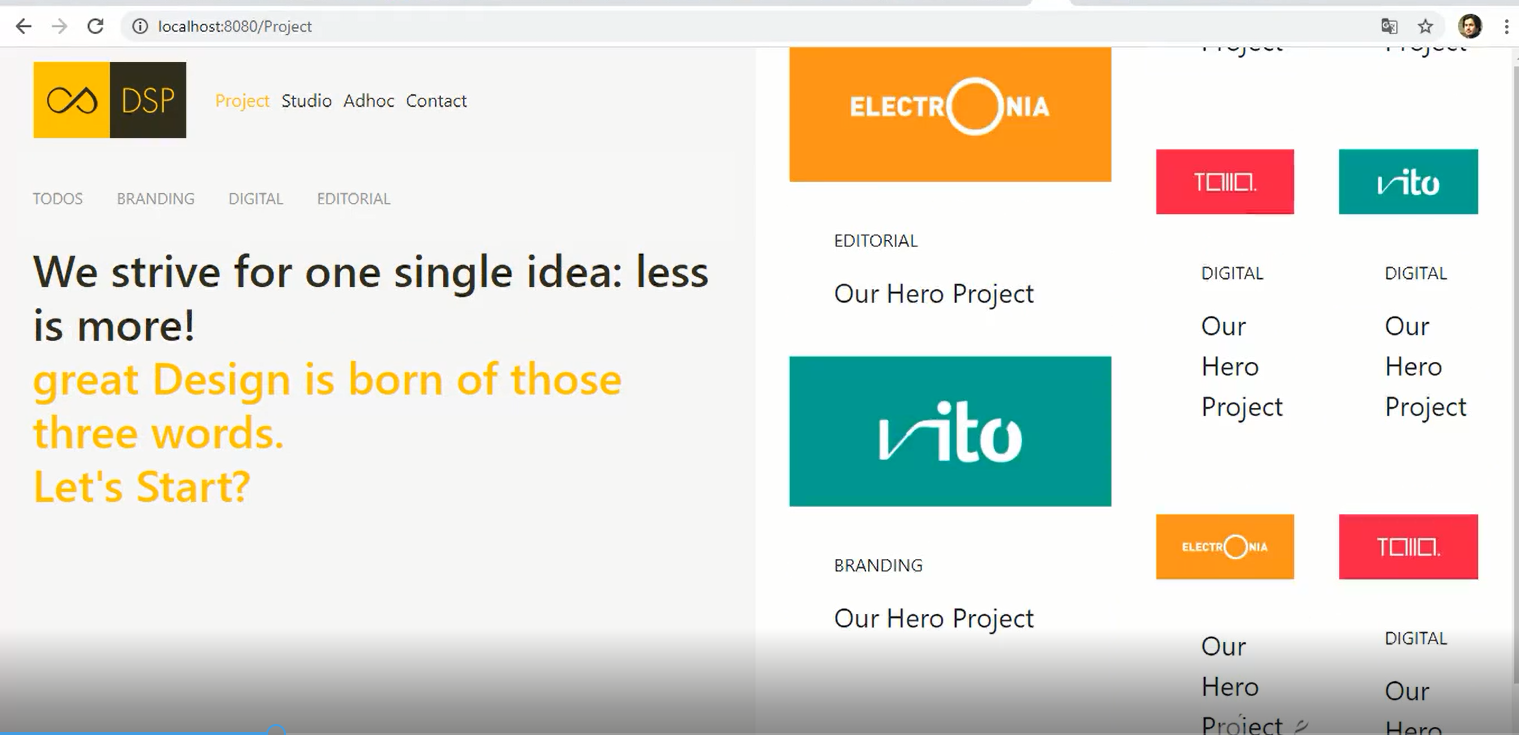Open the Adhoc nav link
The width and height of the screenshot is (1519, 735).
[369, 101]
